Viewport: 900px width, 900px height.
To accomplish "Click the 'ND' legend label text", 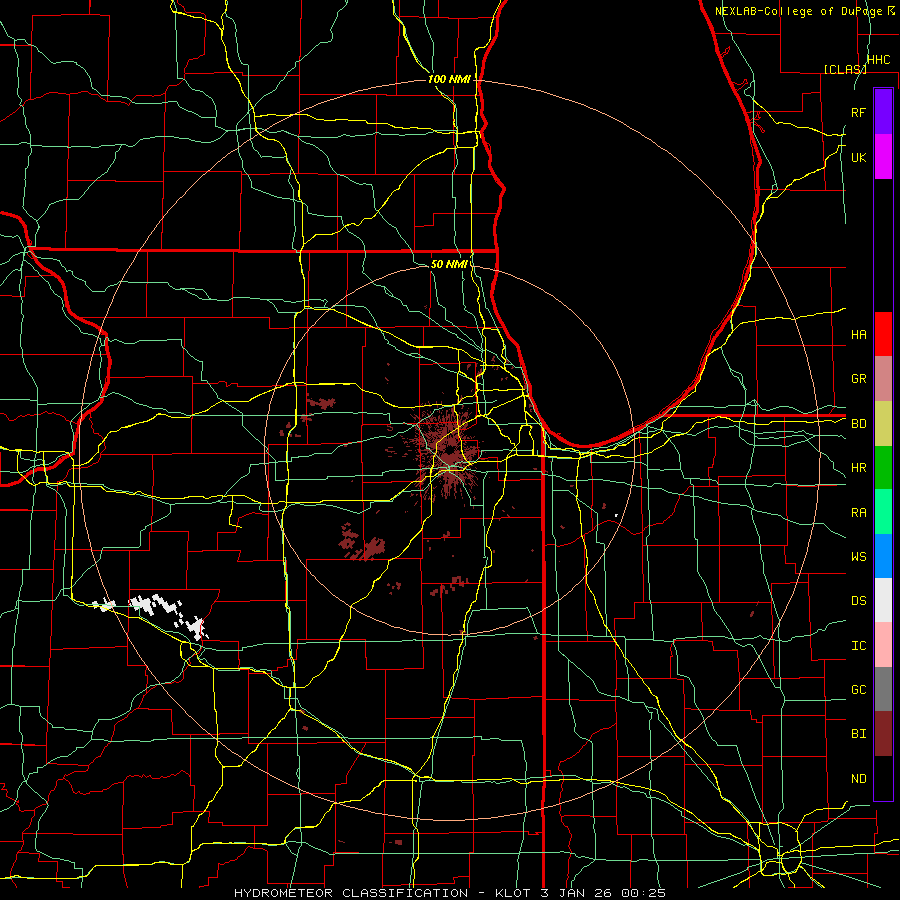I will click(858, 779).
